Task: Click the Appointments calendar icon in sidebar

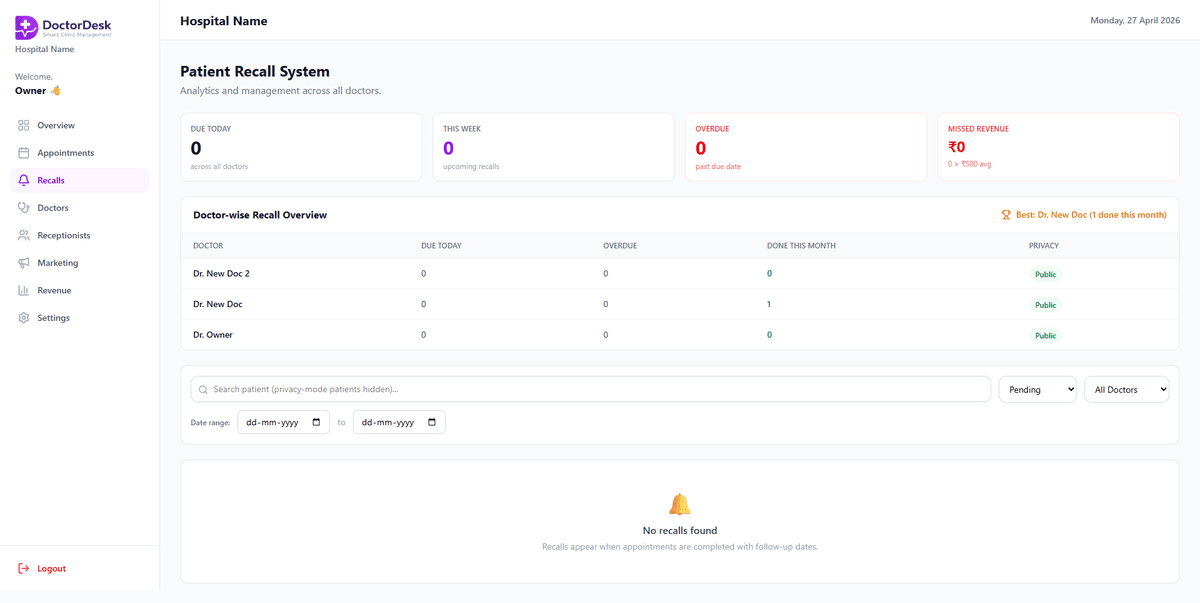Action: click(24, 153)
